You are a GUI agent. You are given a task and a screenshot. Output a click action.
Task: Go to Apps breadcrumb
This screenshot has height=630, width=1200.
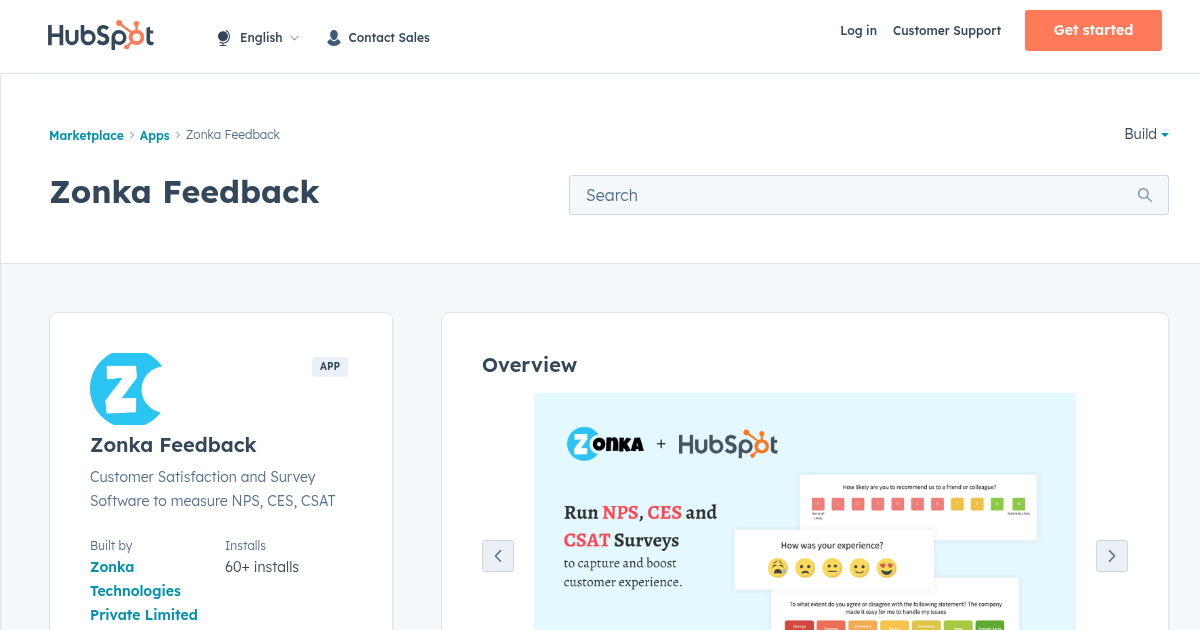[154, 135]
